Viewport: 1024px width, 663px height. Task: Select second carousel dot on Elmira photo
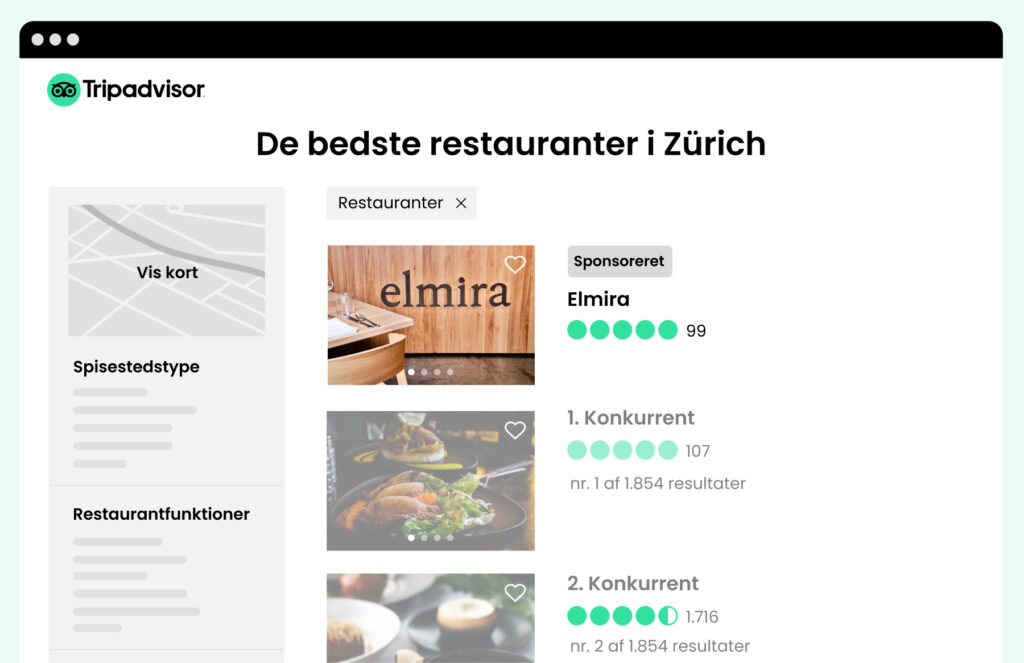pos(424,372)
